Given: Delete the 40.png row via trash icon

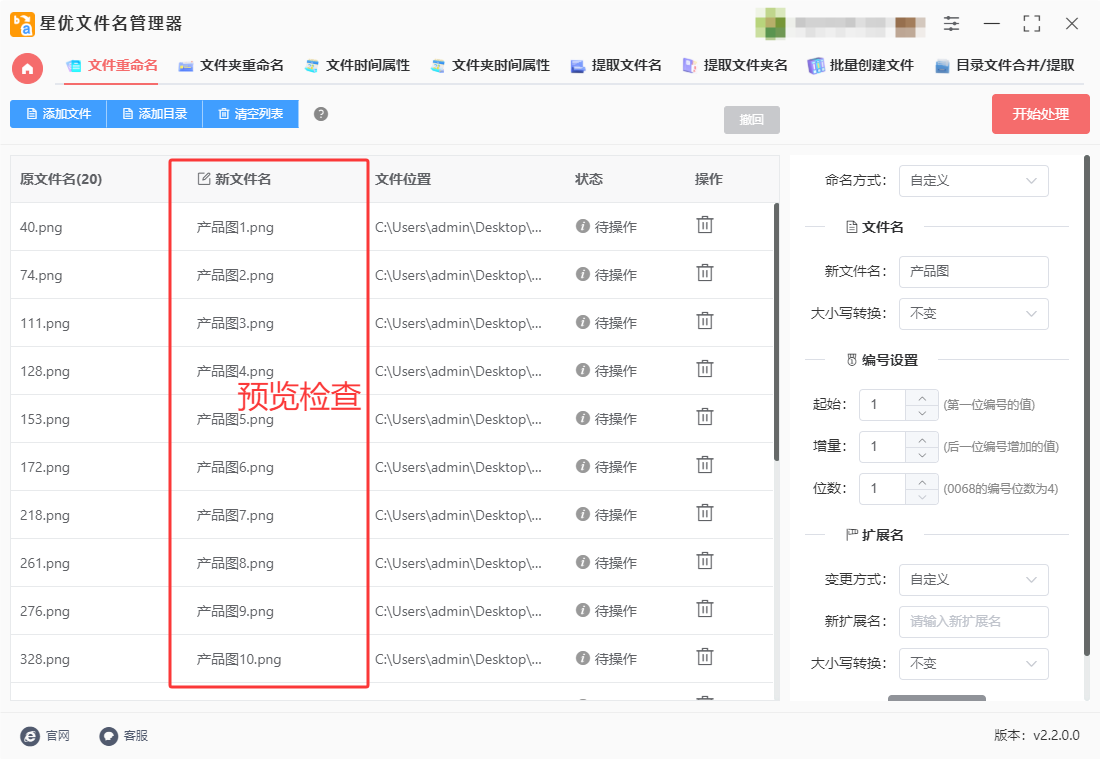Looking at the screenshot, I should 704,225.
